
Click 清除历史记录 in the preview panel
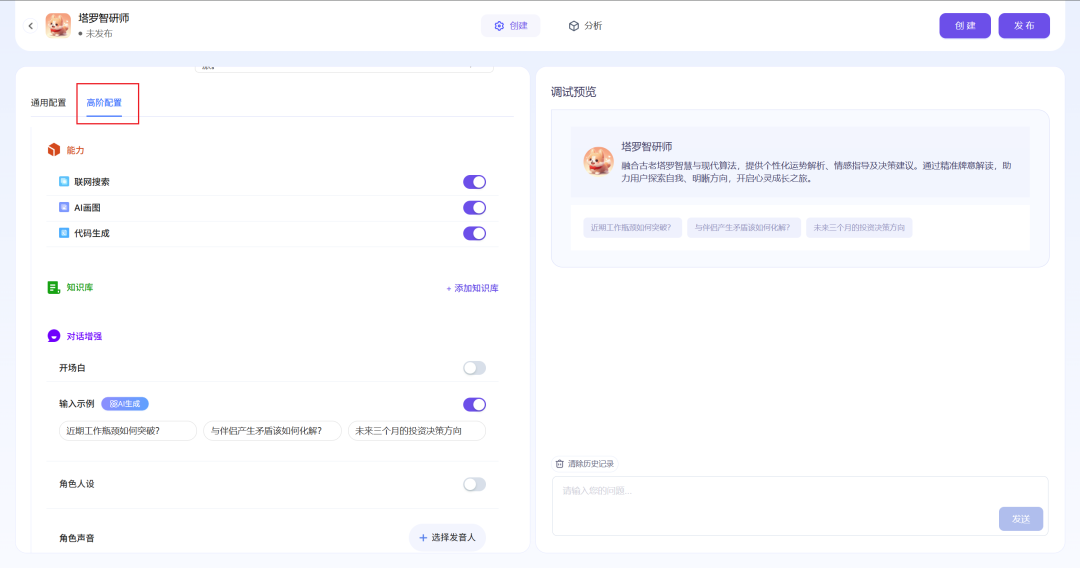[585, 464]
